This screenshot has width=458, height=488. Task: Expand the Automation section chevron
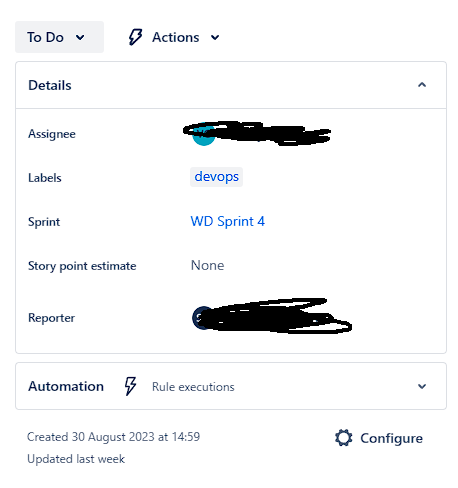click(422, 386)
